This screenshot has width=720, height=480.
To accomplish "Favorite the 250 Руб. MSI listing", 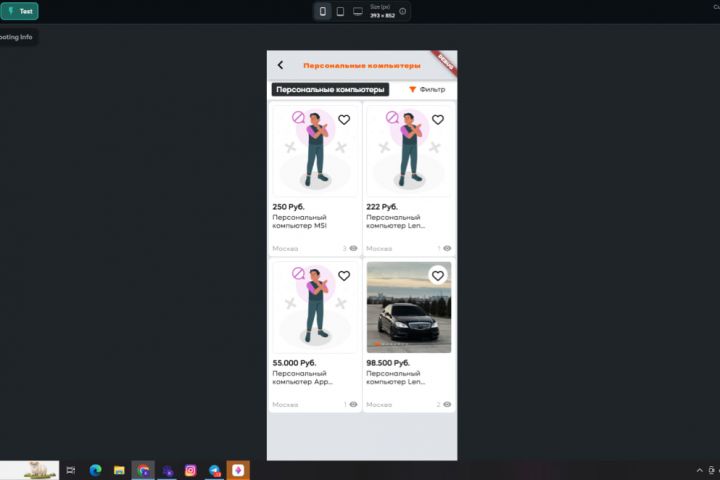I will click(344, 120).
